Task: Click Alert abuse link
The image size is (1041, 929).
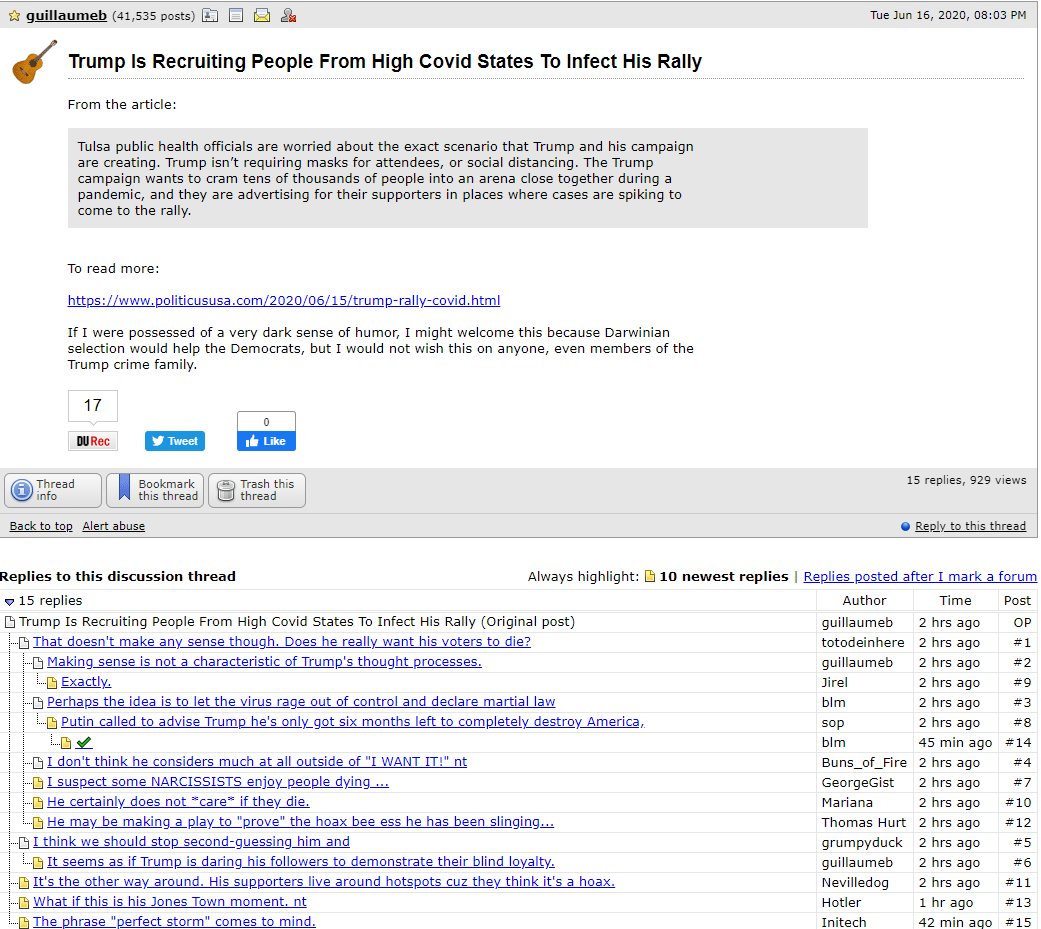Action: (114, 526)
